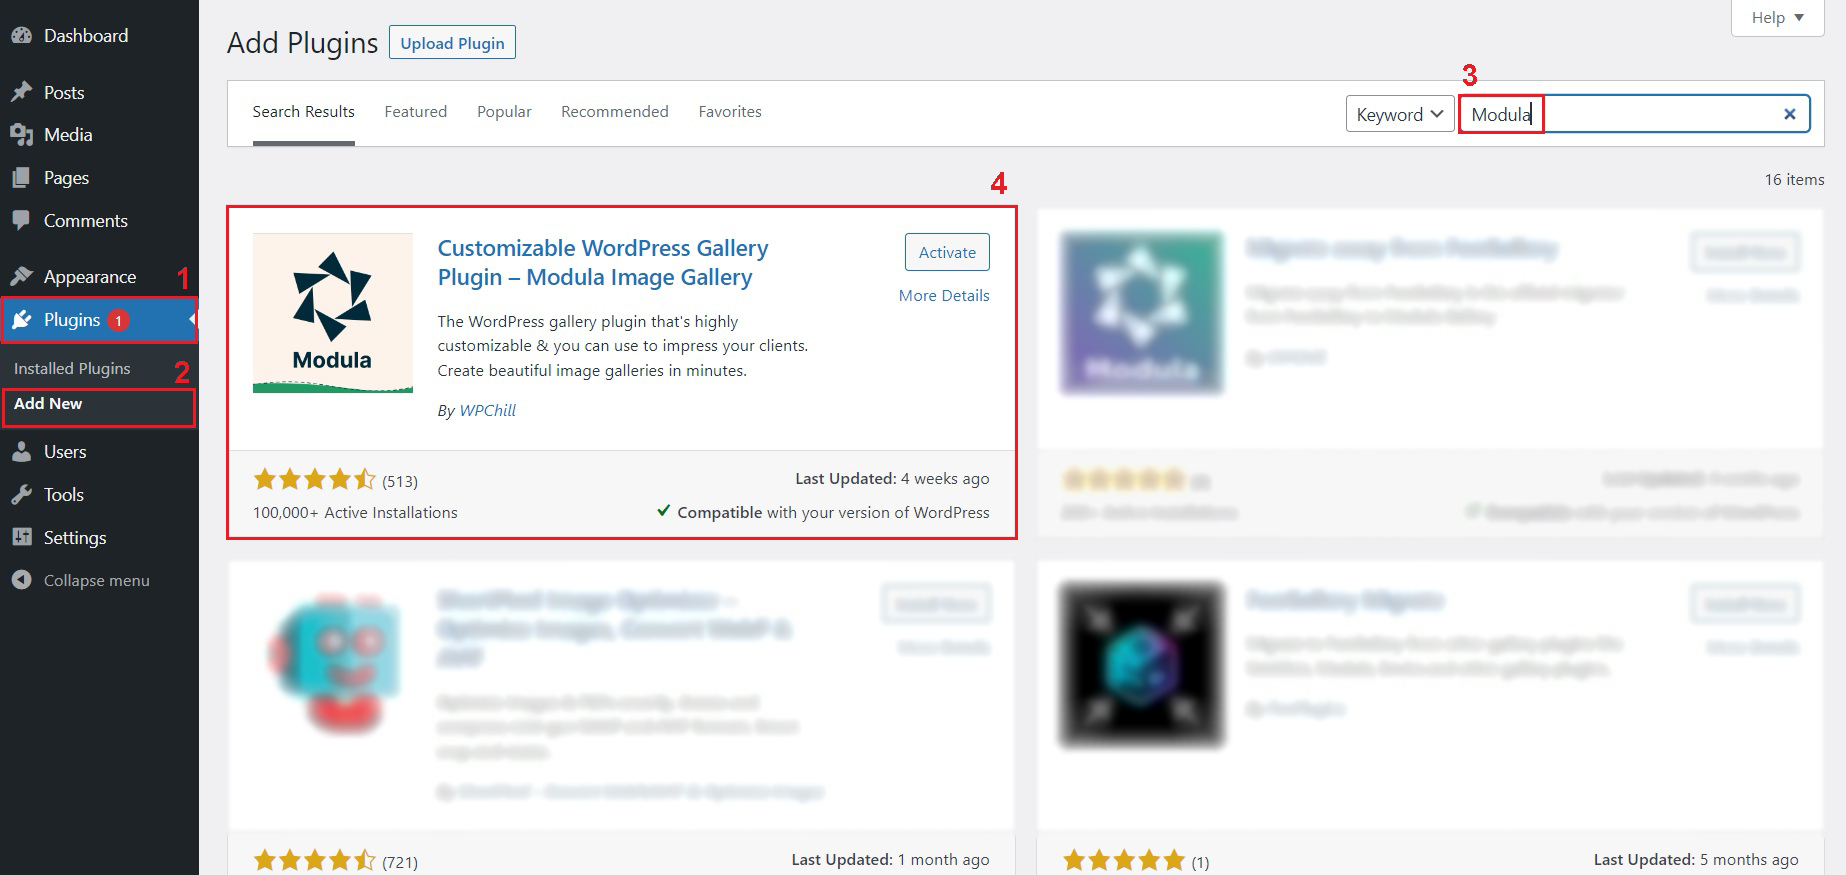This screenshot has height=875, width=1846.
Task: Activate the Modula Image Gallery plugin
Action: (946, 252)
